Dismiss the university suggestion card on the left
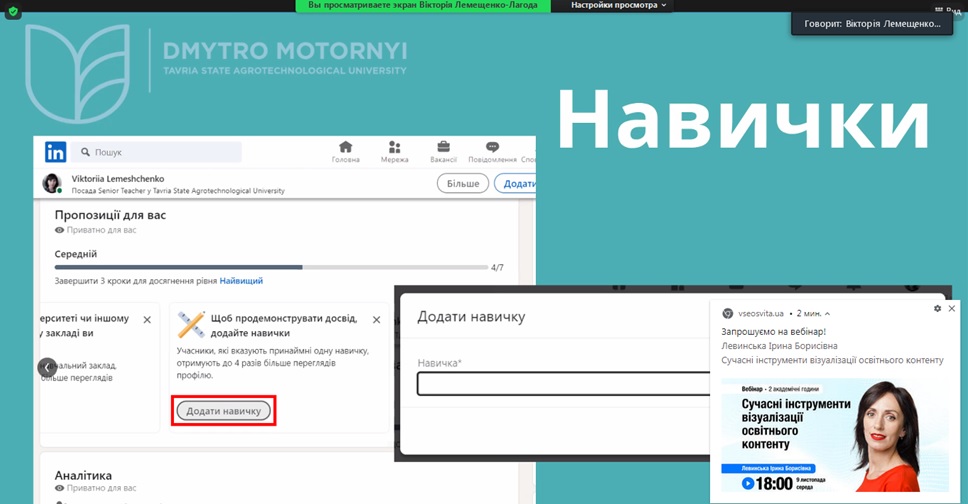968x504 pixels. click(x=147, y=320)
